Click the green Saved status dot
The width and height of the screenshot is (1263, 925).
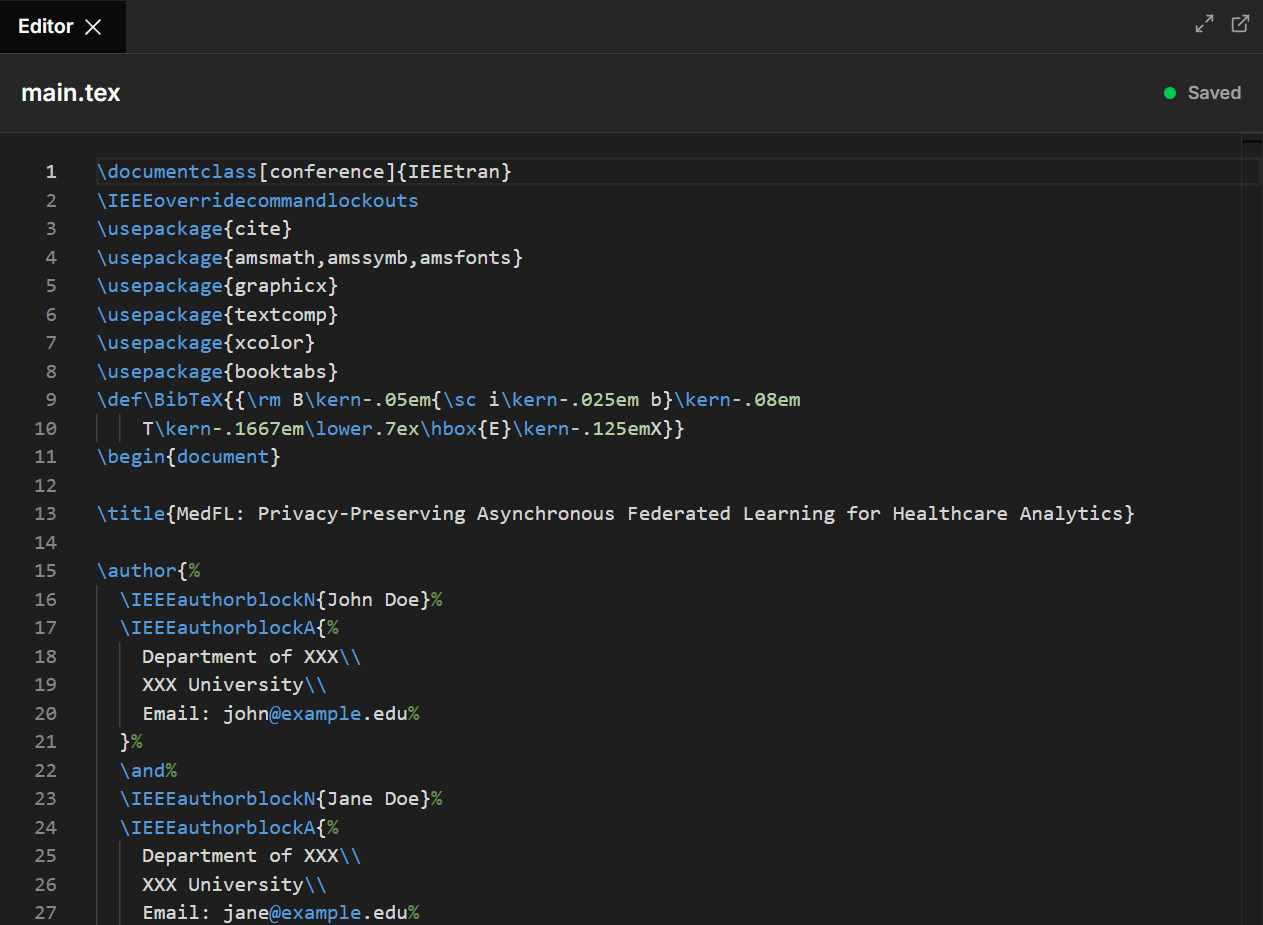(x=1169, y=93)
